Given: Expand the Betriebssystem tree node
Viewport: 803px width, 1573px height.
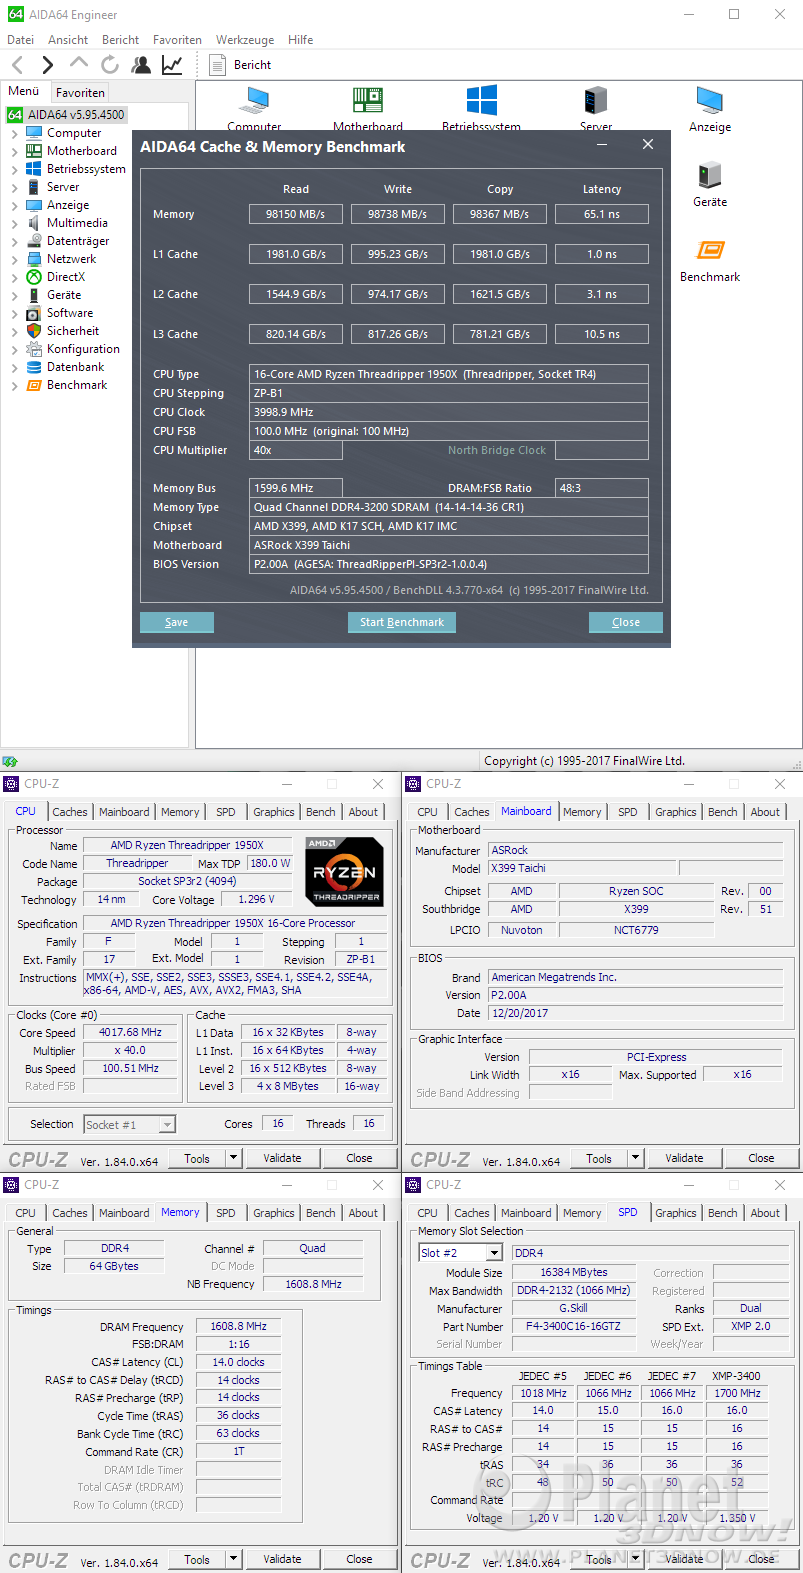Looking at the screenshot, I should point(14,169).
